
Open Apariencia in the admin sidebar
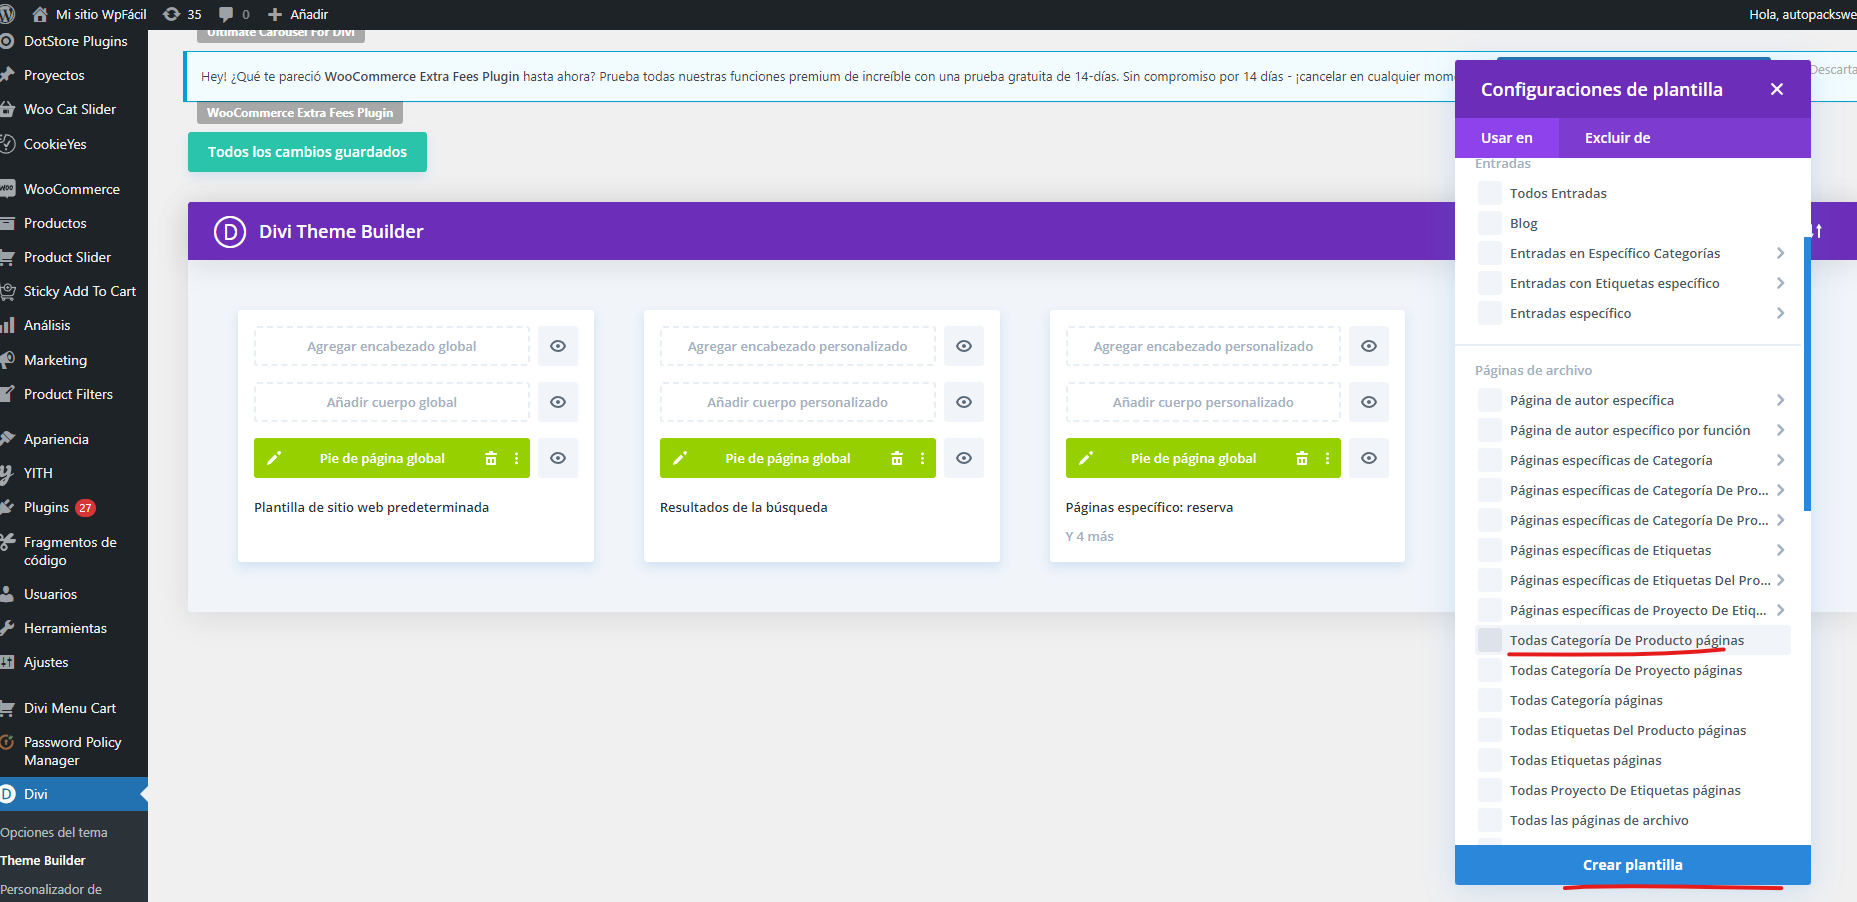56,439
